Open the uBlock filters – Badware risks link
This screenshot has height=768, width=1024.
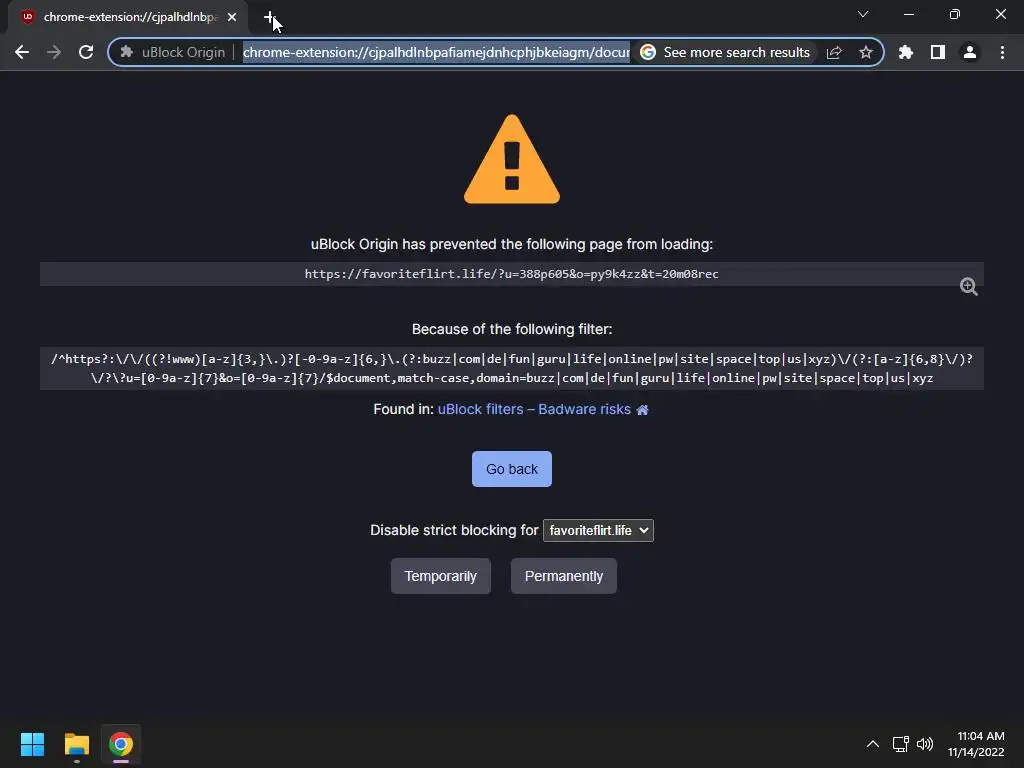[534, 409]
